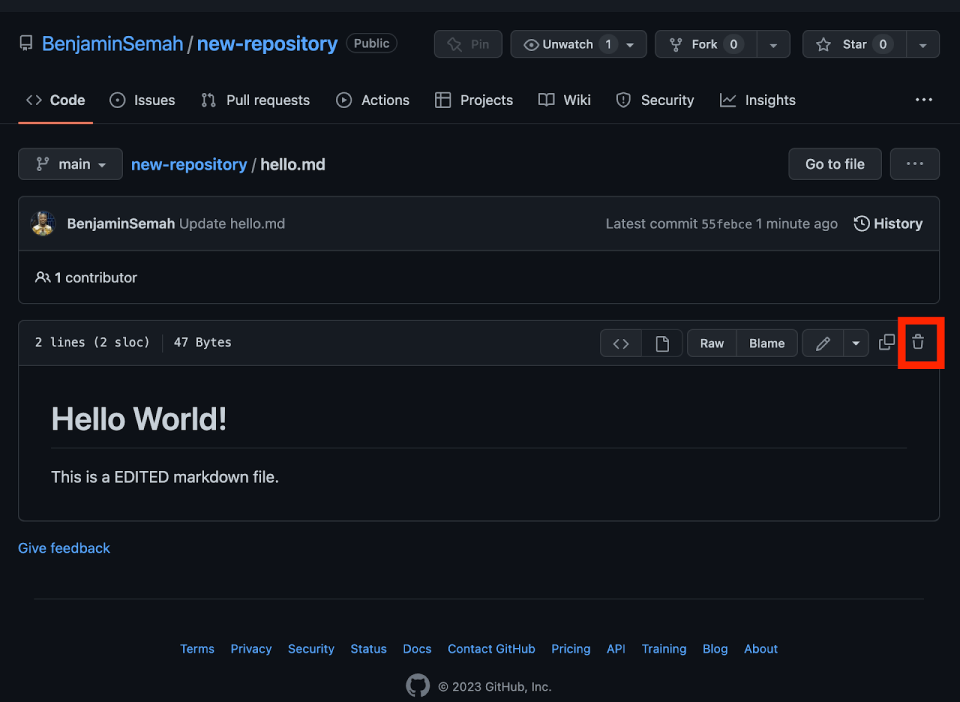Open the History clock link
Screen dimensions: 960x702
[x=888, y=224]
